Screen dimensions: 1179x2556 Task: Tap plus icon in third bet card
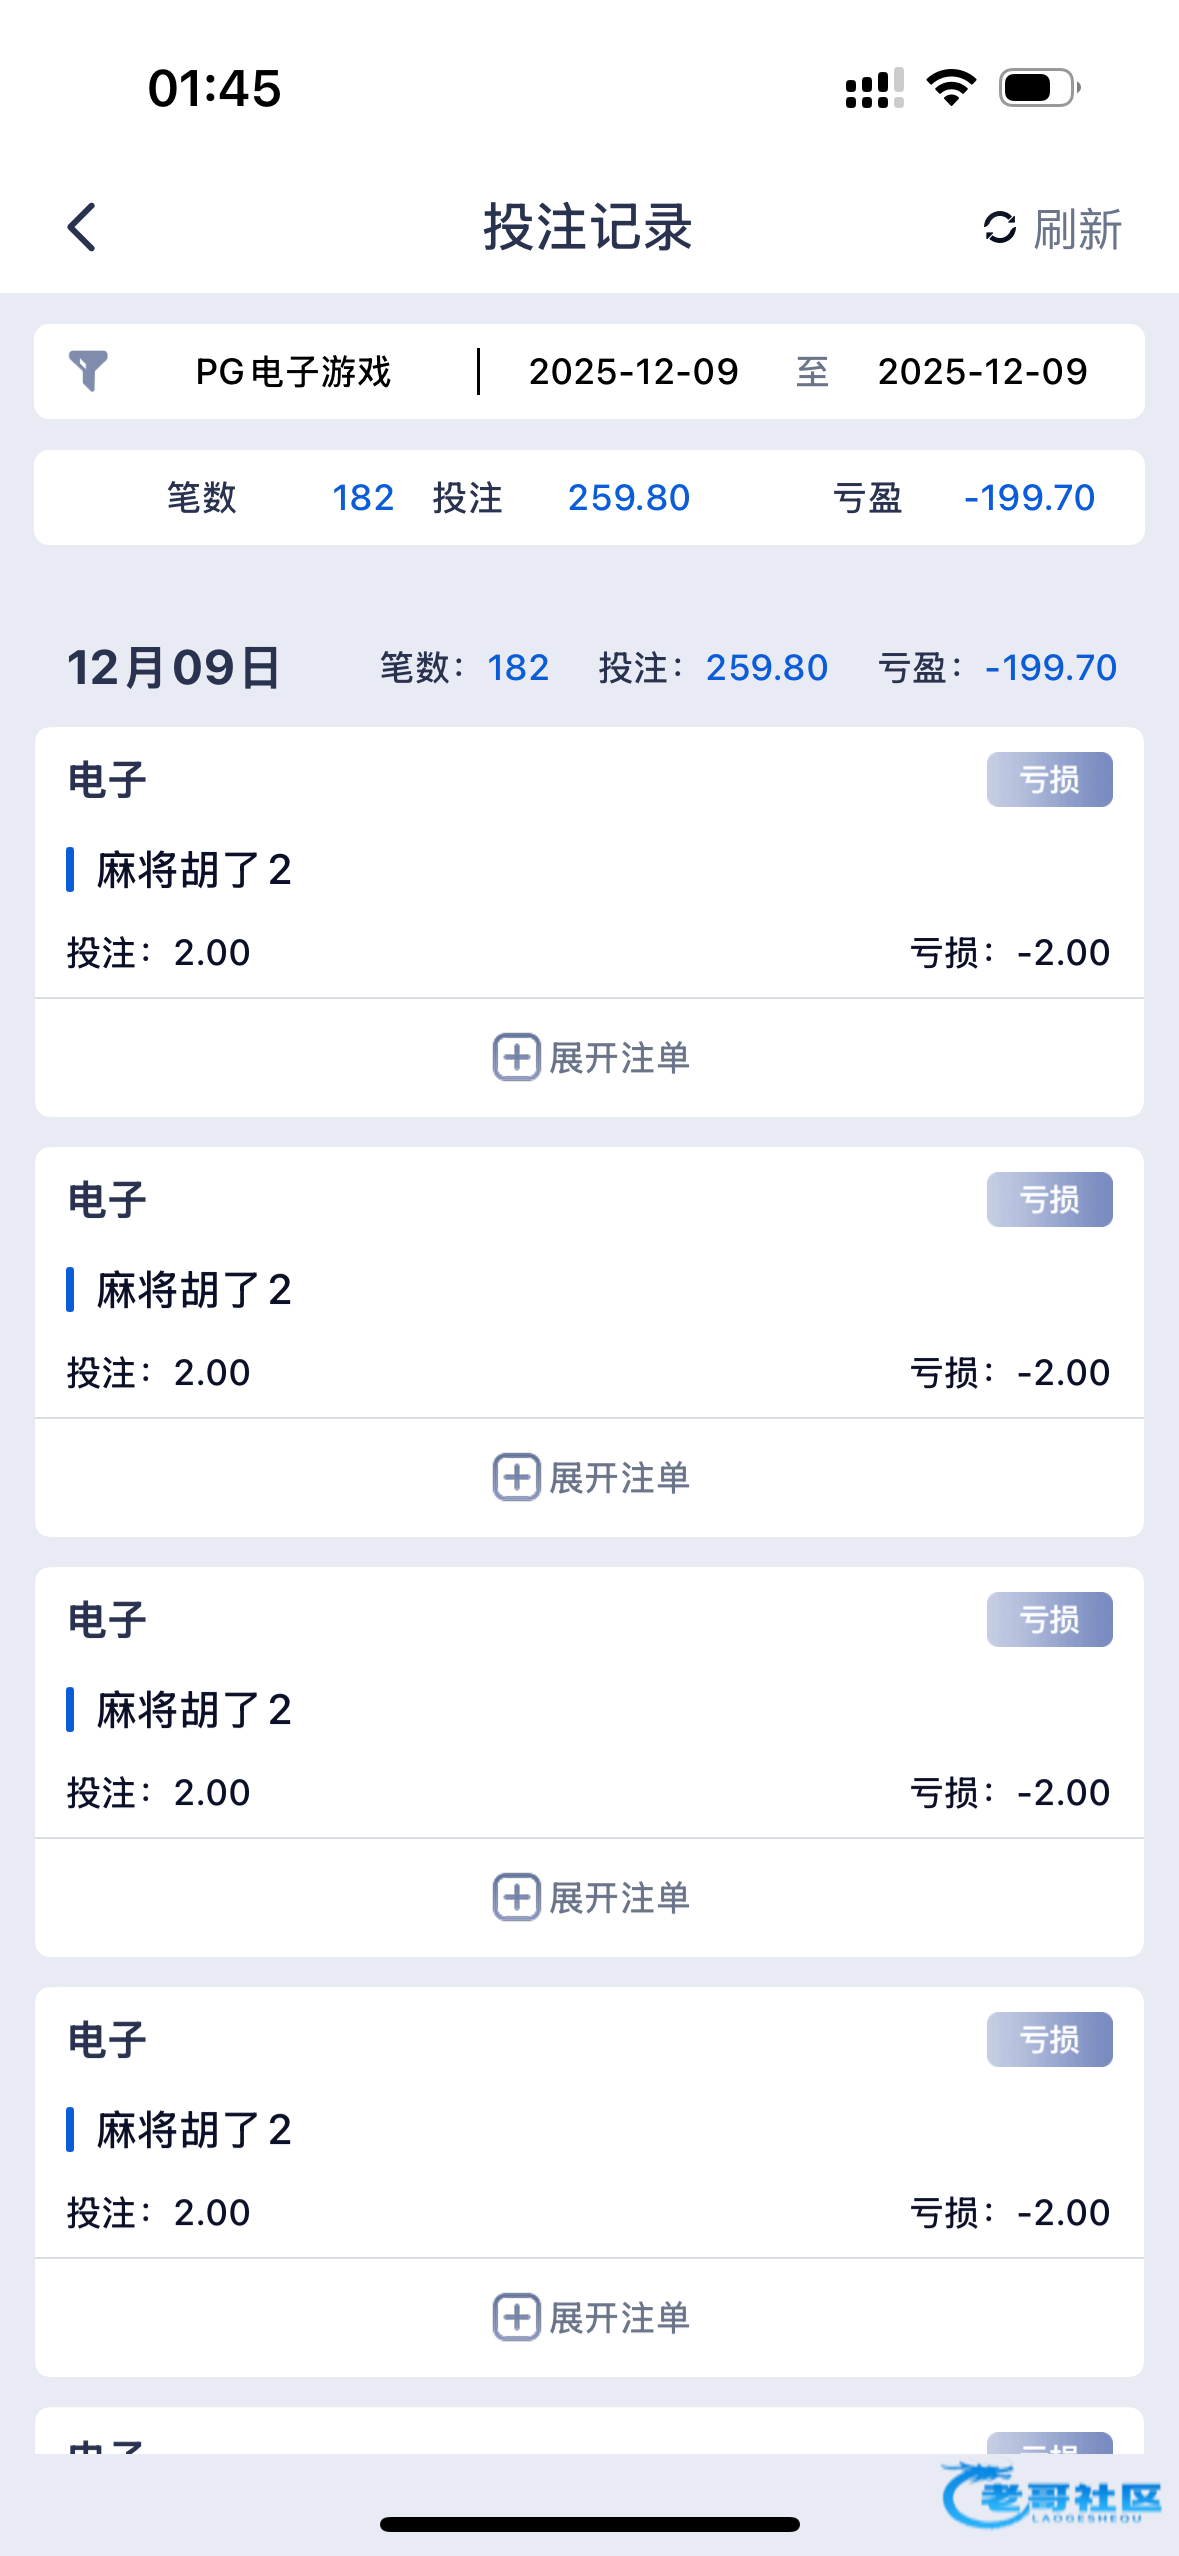[516, 1897]
